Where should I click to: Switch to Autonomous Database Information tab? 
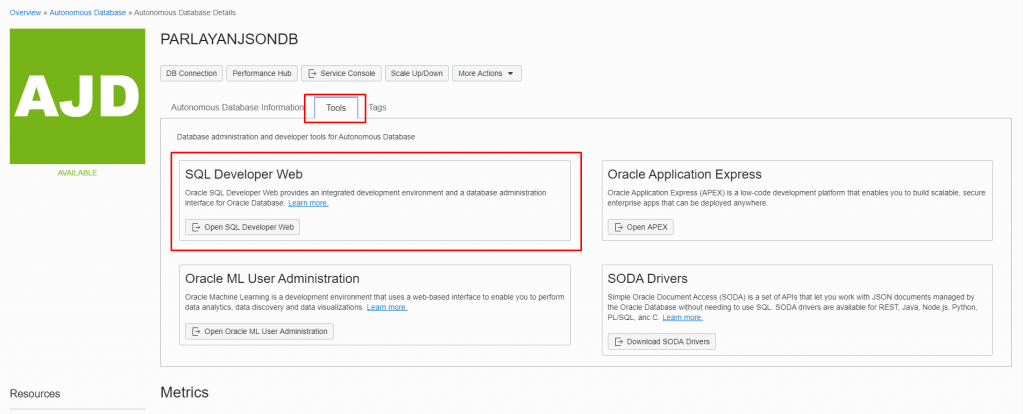[237, 108]
